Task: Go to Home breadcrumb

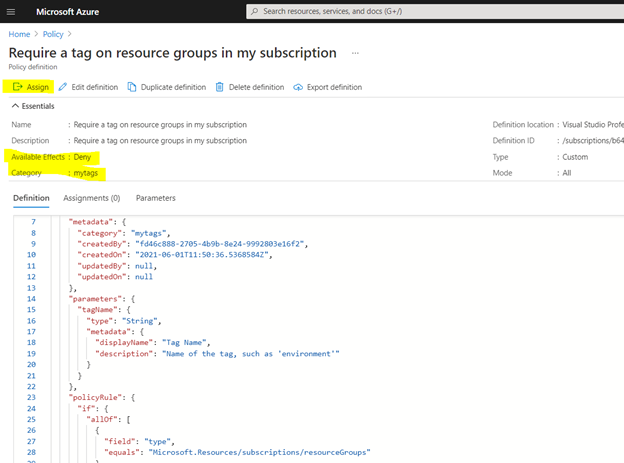Action: (x=20, y=34)
